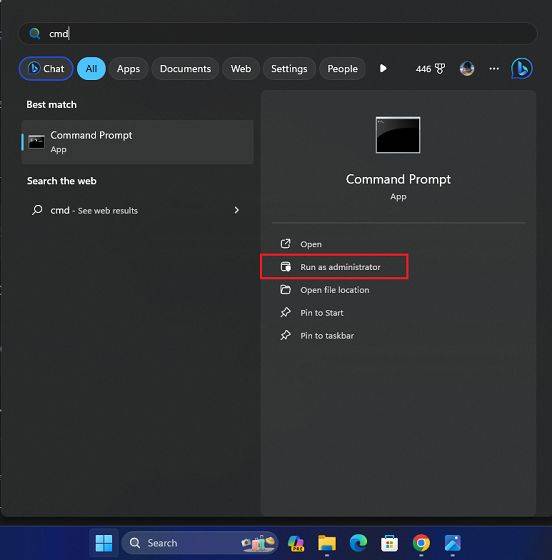Click the Best match heading

(x=51, y=105)
